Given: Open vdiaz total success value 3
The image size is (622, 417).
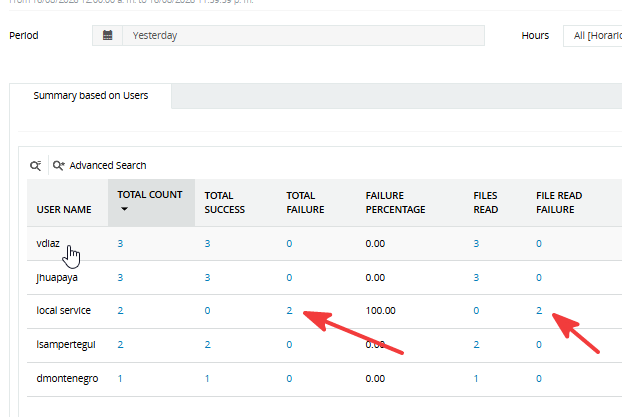Looking at the screenshot, I should coord(207,244).
